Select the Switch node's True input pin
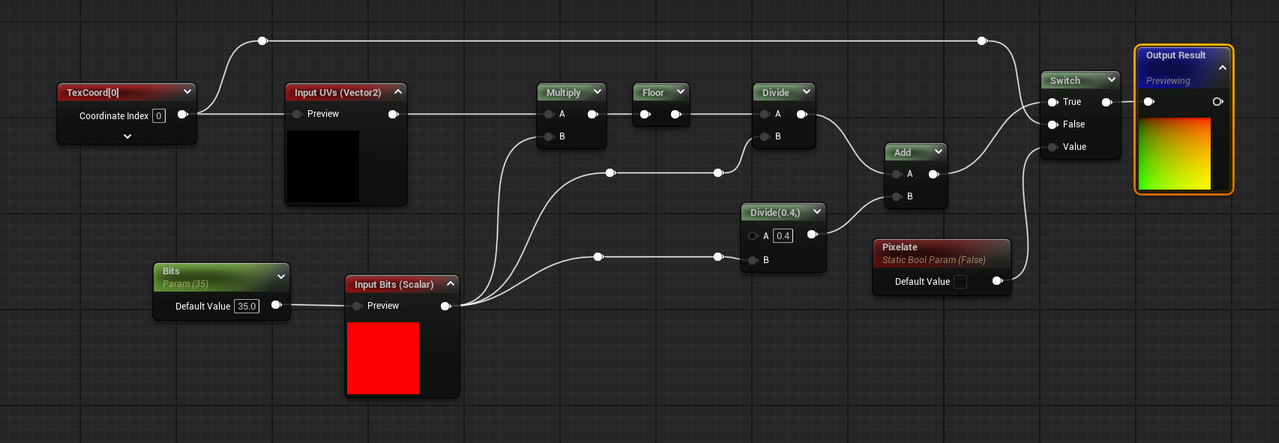The height and width of the screenshot is (443, 1279). [1053, 102]
